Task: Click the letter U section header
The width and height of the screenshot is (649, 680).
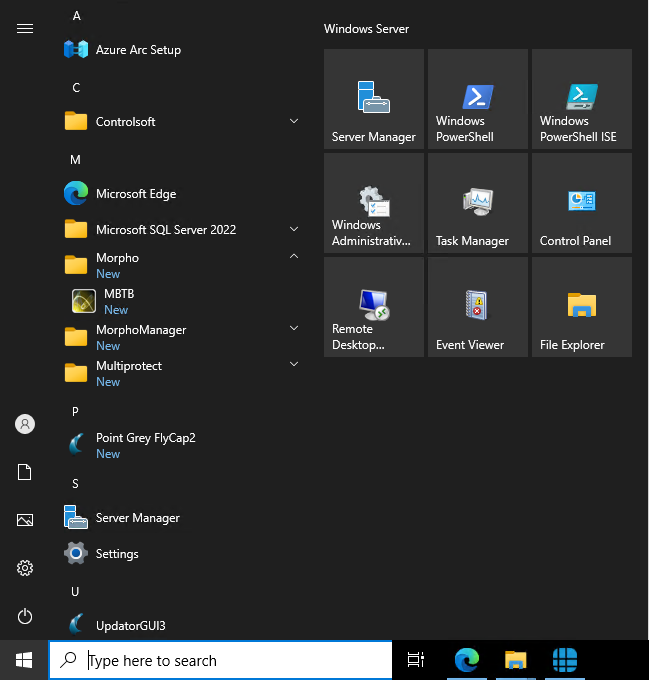Action: coord(75,592)
